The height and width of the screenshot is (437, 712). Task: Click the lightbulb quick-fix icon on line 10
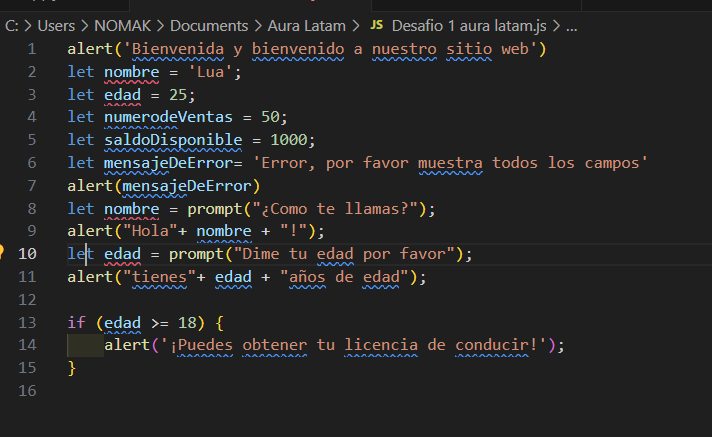pos(1,251)
